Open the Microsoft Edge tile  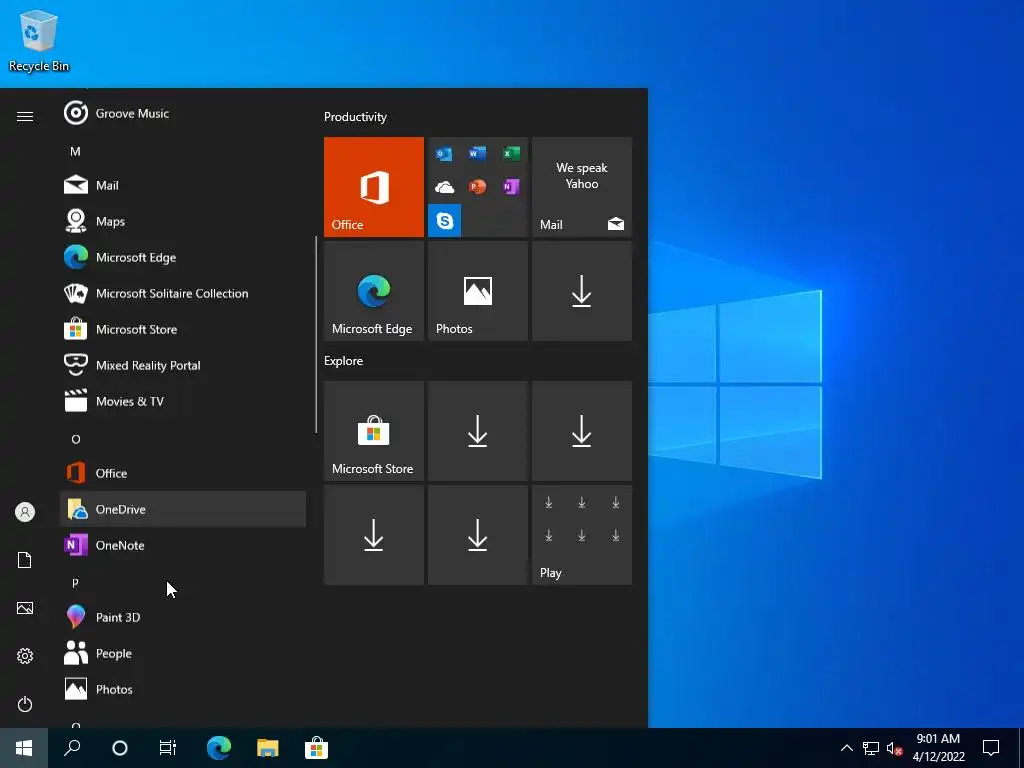point(374,291)
